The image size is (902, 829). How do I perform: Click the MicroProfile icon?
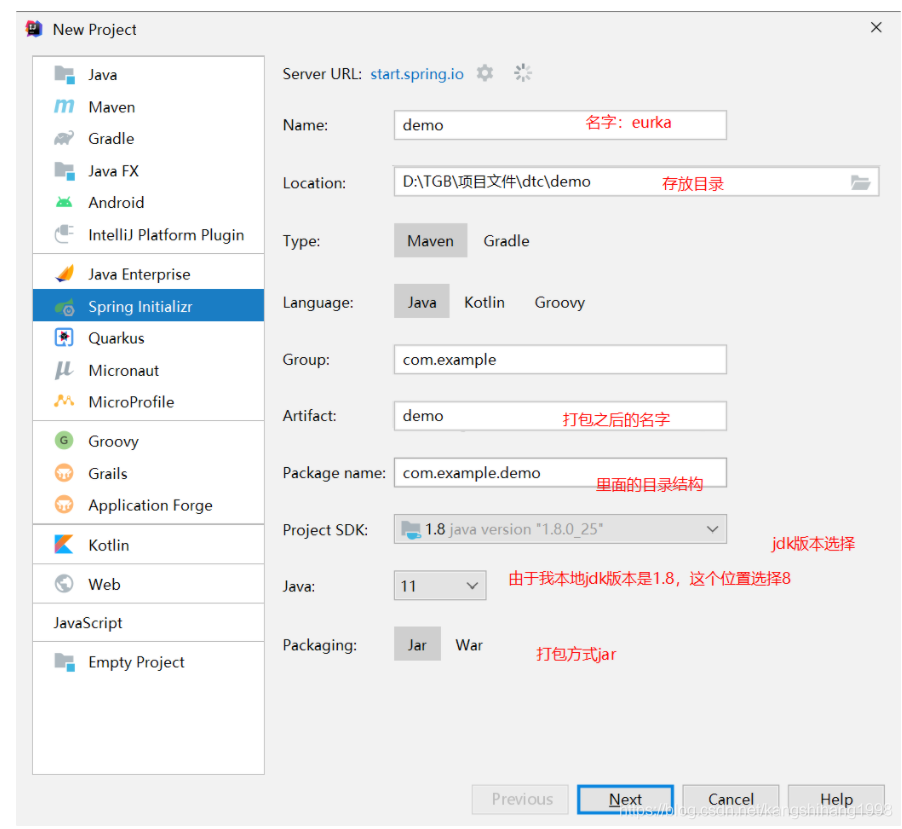64,401
